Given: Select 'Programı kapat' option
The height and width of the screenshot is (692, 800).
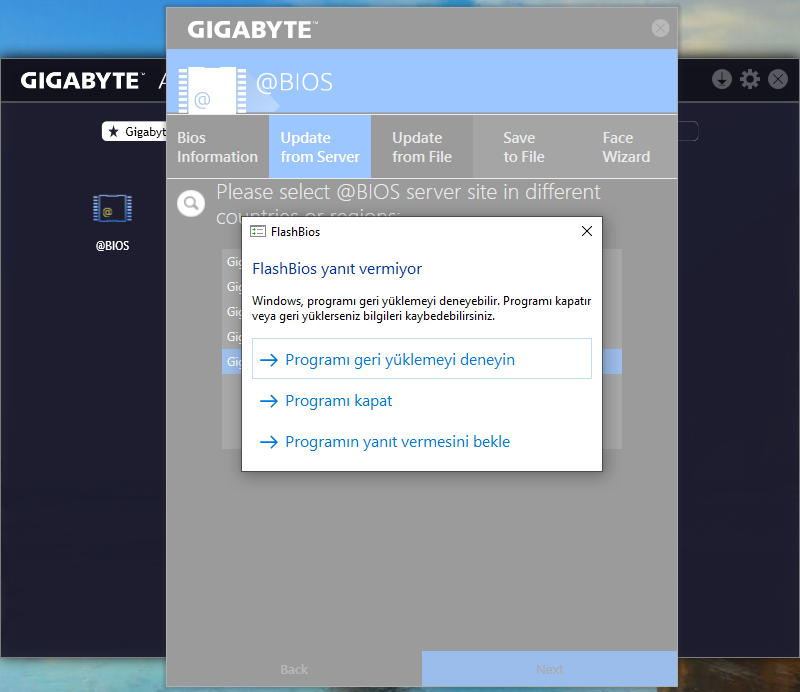Looking at the screenshot, I should (422, 401).
